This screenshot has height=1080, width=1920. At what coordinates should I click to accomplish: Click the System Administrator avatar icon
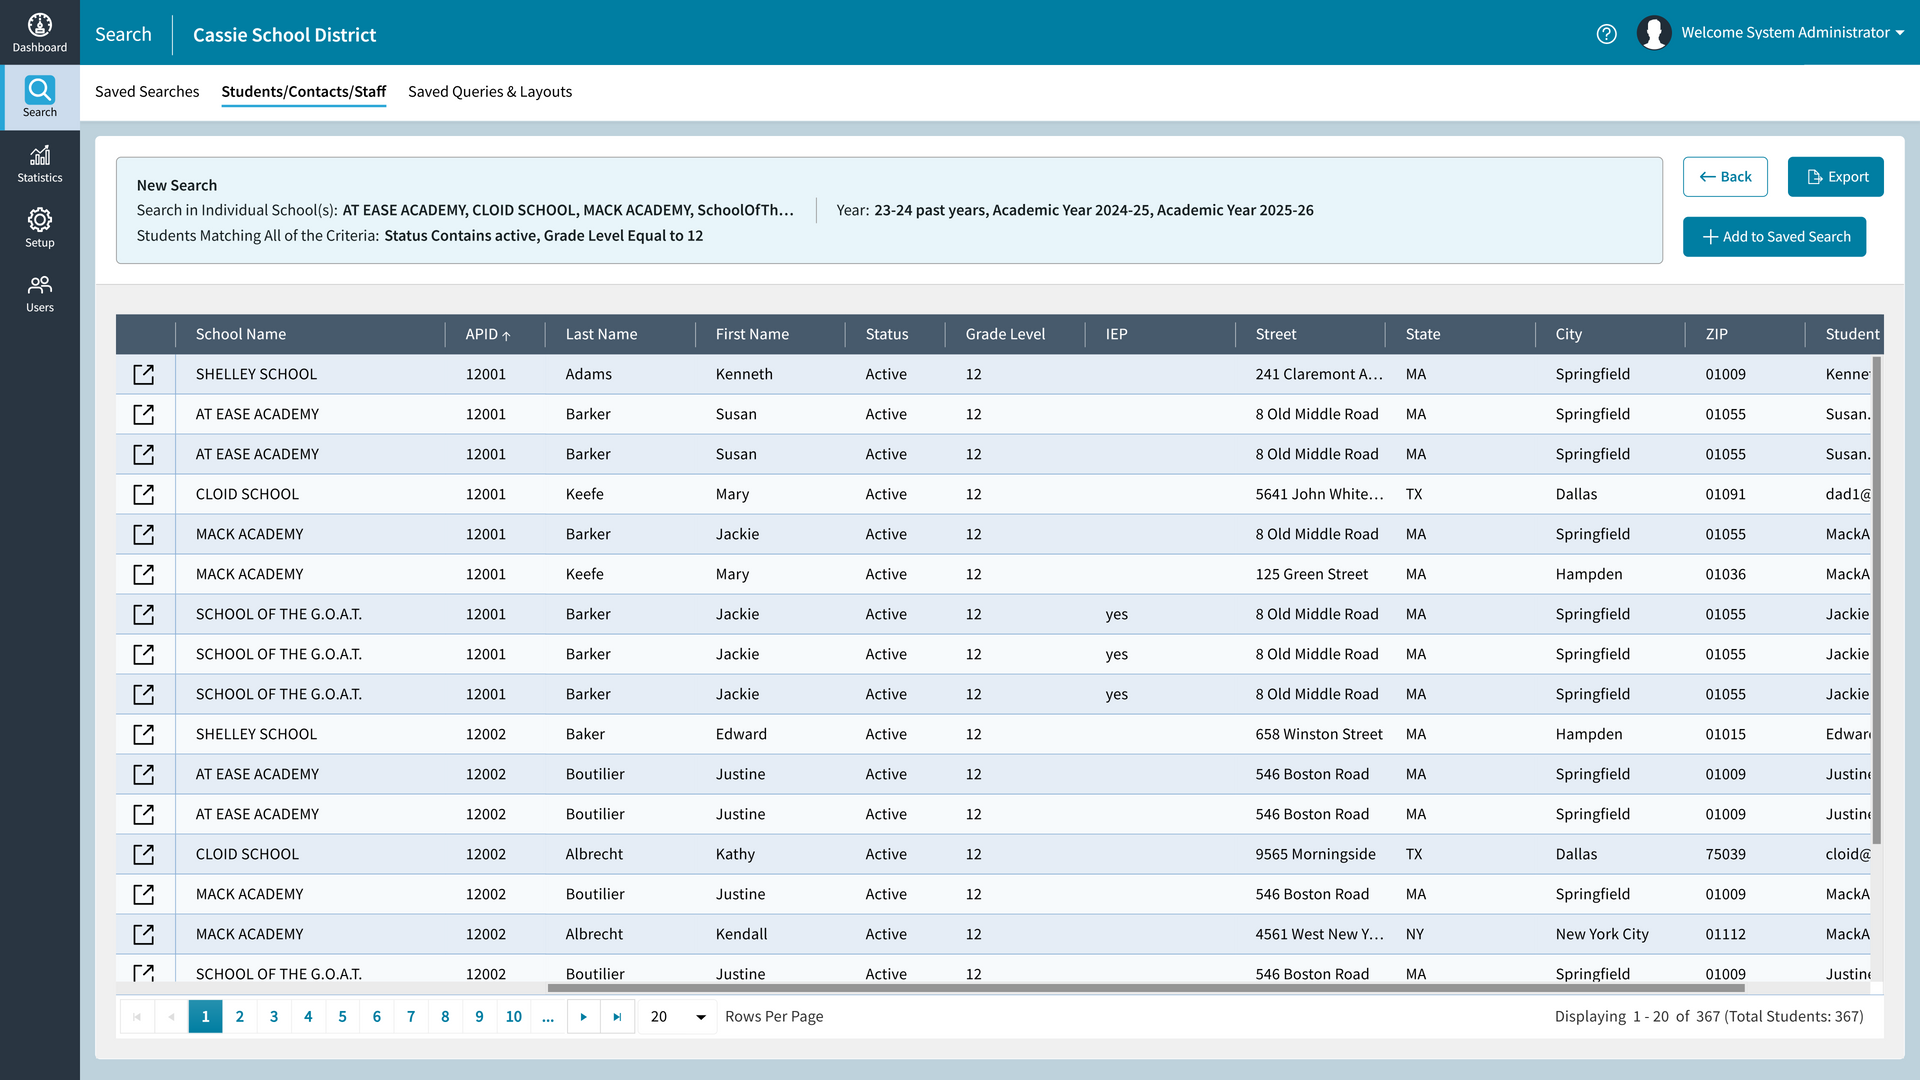pyautogui.click(x=1655, y=32)
